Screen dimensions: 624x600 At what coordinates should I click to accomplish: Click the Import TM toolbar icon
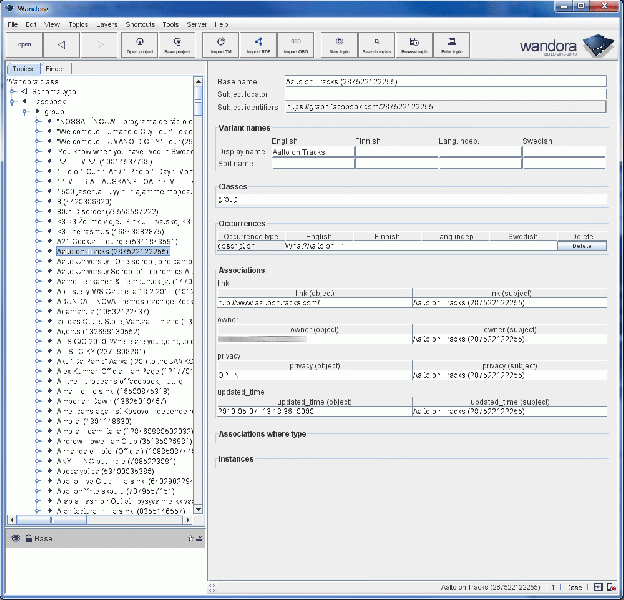pyautogui.click(x=222, y=45)
